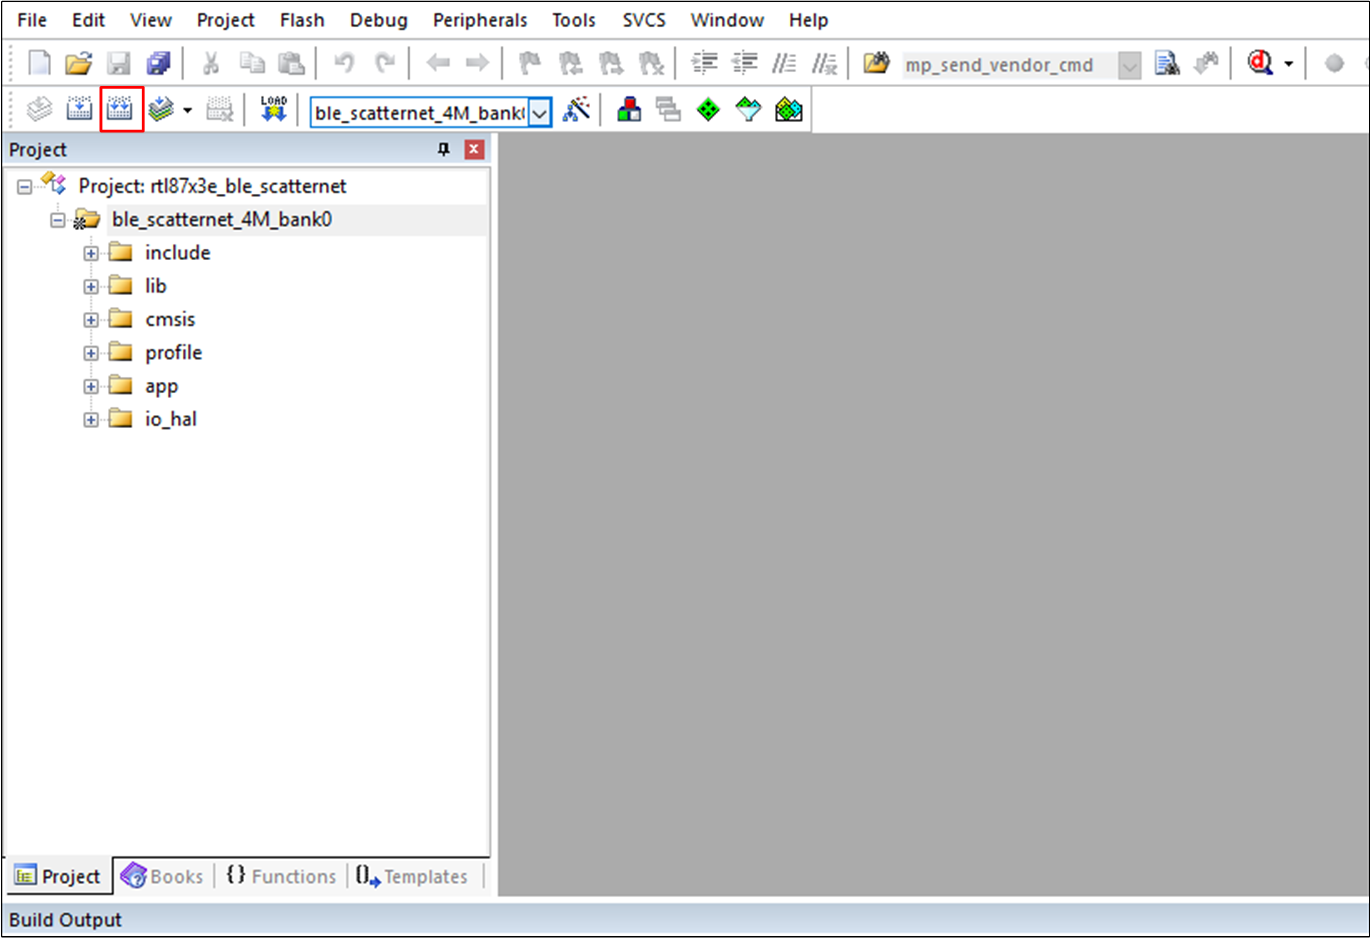Click the Build target icon
Screen dimensions: 1371x938
click(x=79, y=110)
